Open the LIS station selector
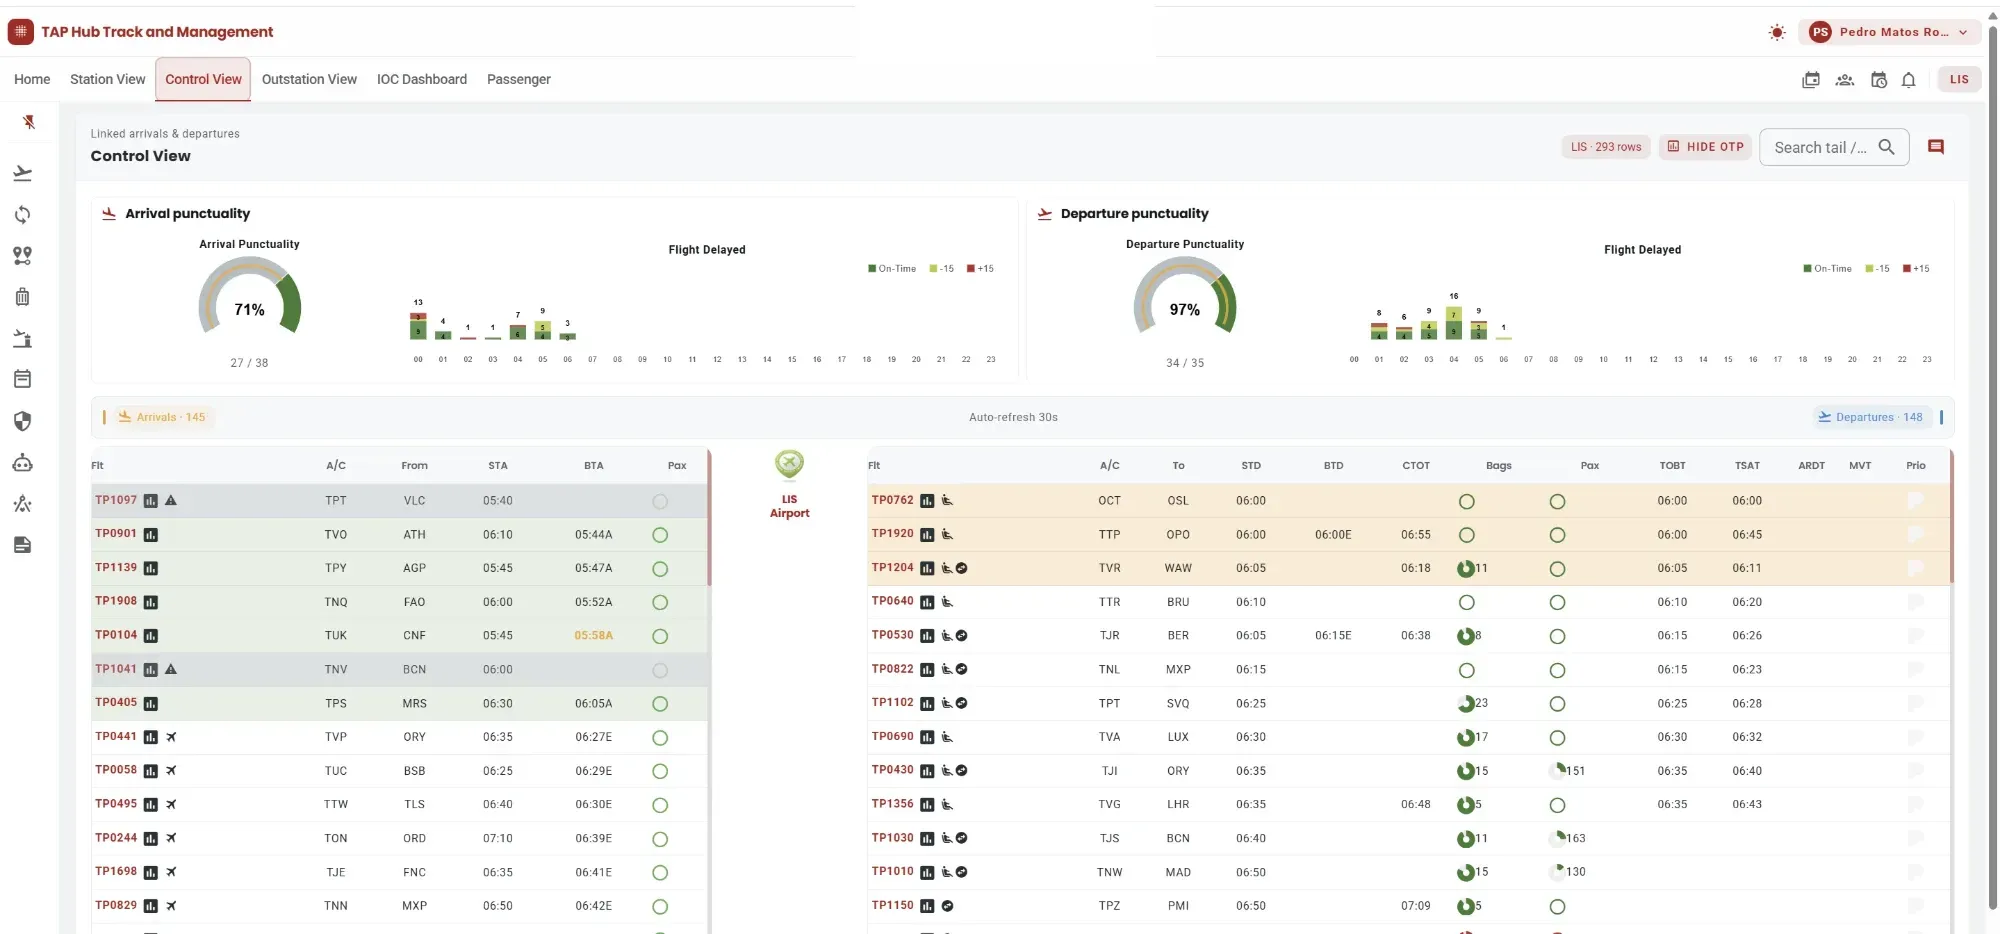Screen dimensions: 2000x934 pos(1959,80)
